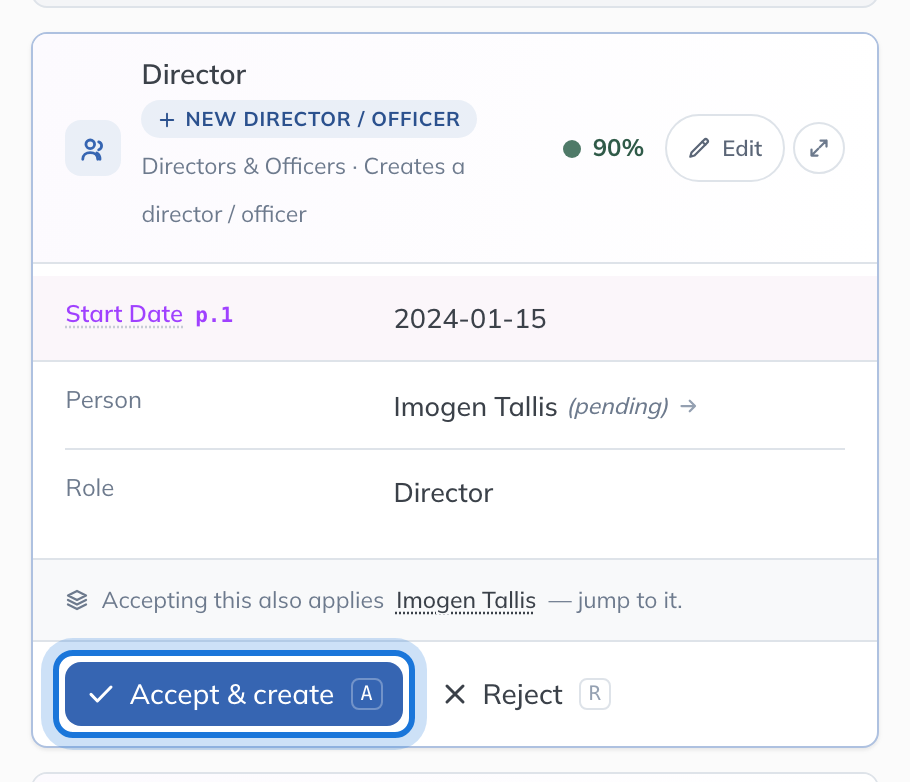910x782 pixels.
Task: Open the p.1 page reference
Action: pos(214,315)
